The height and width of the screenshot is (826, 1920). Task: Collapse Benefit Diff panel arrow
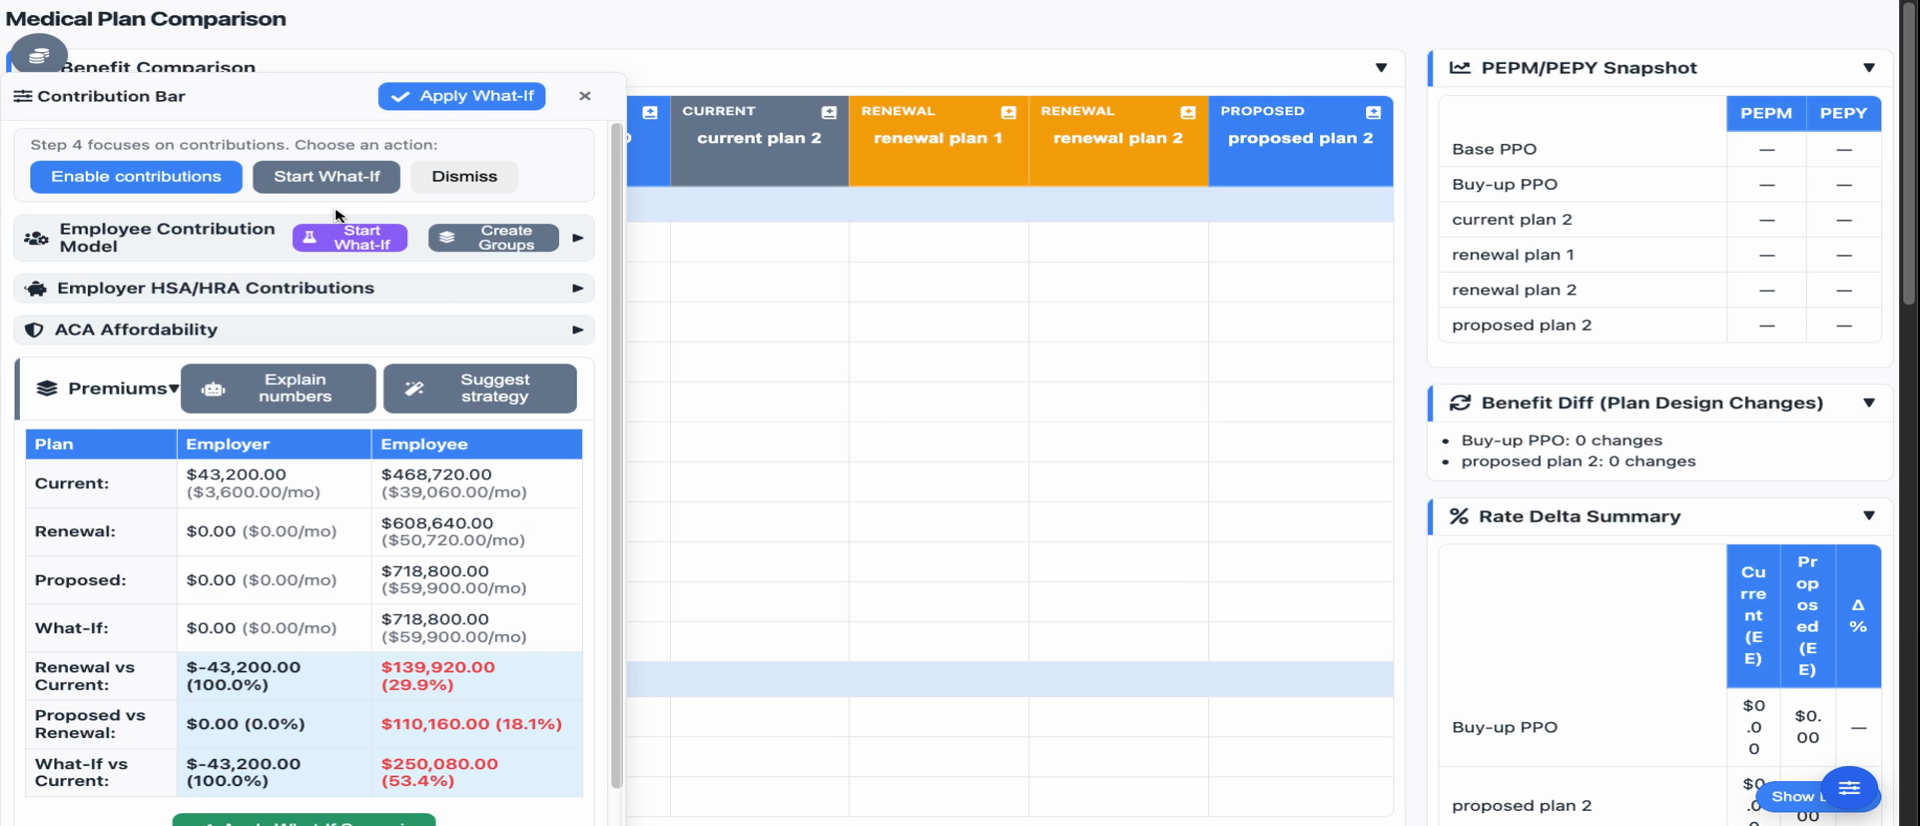click(1869, 403)
